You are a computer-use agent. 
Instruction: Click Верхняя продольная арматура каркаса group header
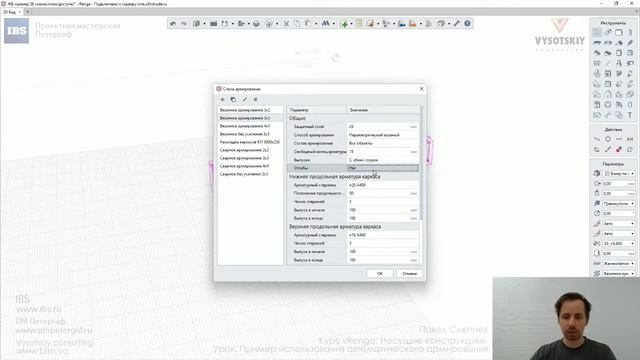click(x=353, y=227)
